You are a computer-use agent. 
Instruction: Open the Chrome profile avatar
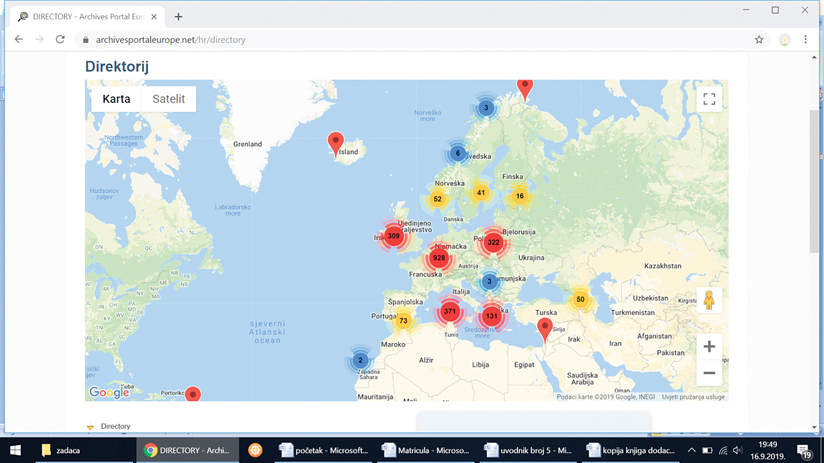point(785,40)
